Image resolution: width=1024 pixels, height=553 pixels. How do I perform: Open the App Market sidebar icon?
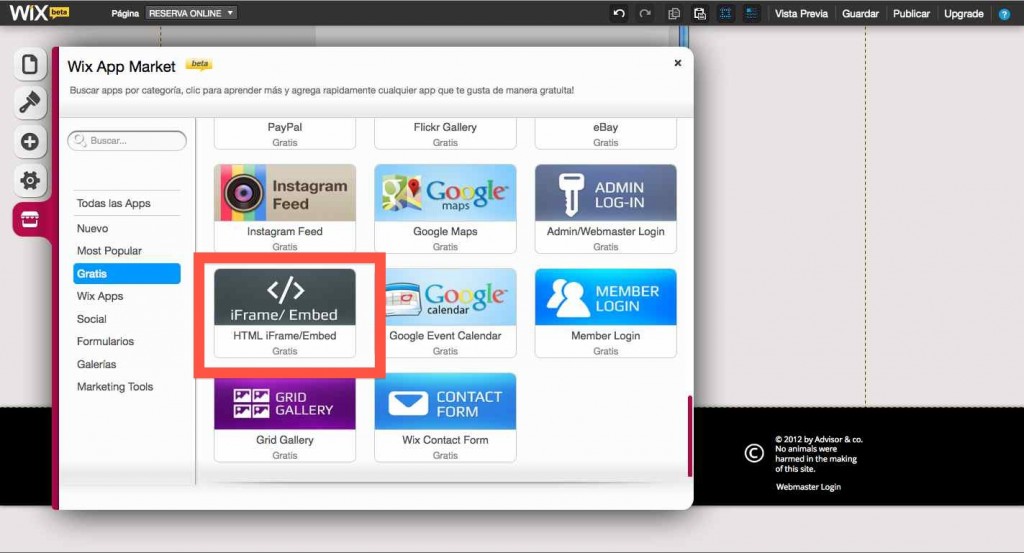point(30,219)
